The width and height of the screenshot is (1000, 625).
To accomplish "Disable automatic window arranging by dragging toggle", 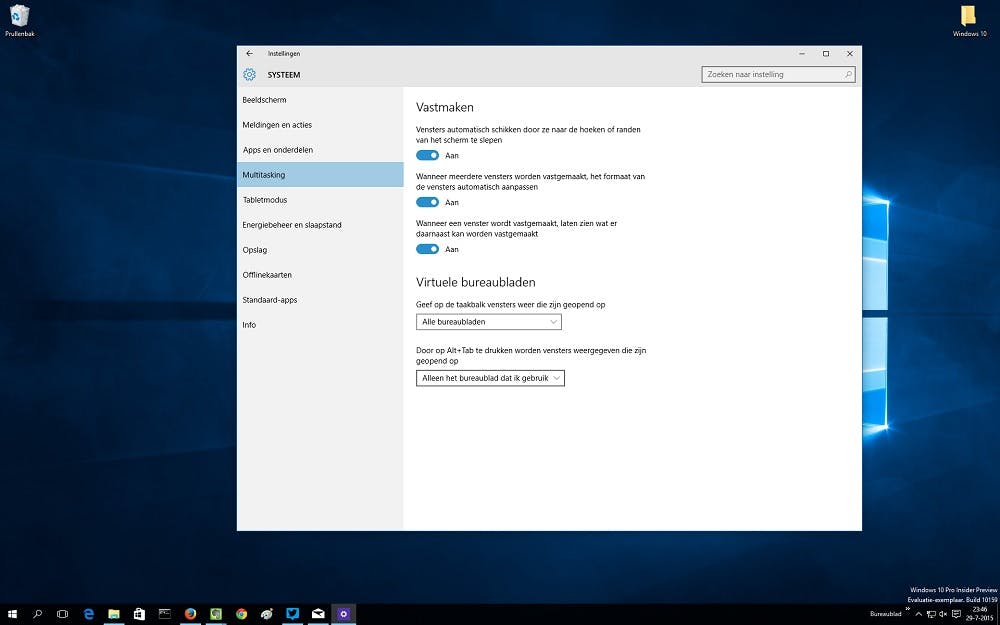I will [x=427, y=155].
